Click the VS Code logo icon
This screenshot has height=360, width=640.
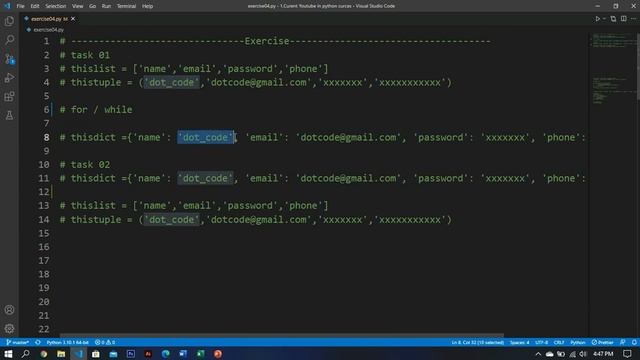(7, 6)
